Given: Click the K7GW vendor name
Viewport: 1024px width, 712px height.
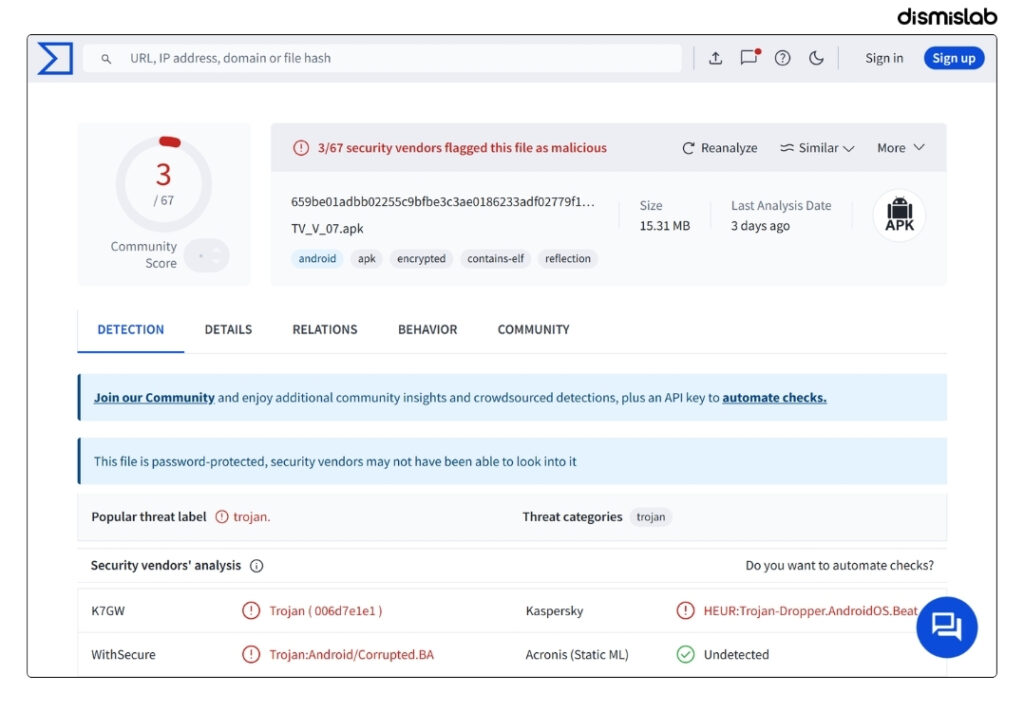Looking at the screenshot, I should (108, 611).
